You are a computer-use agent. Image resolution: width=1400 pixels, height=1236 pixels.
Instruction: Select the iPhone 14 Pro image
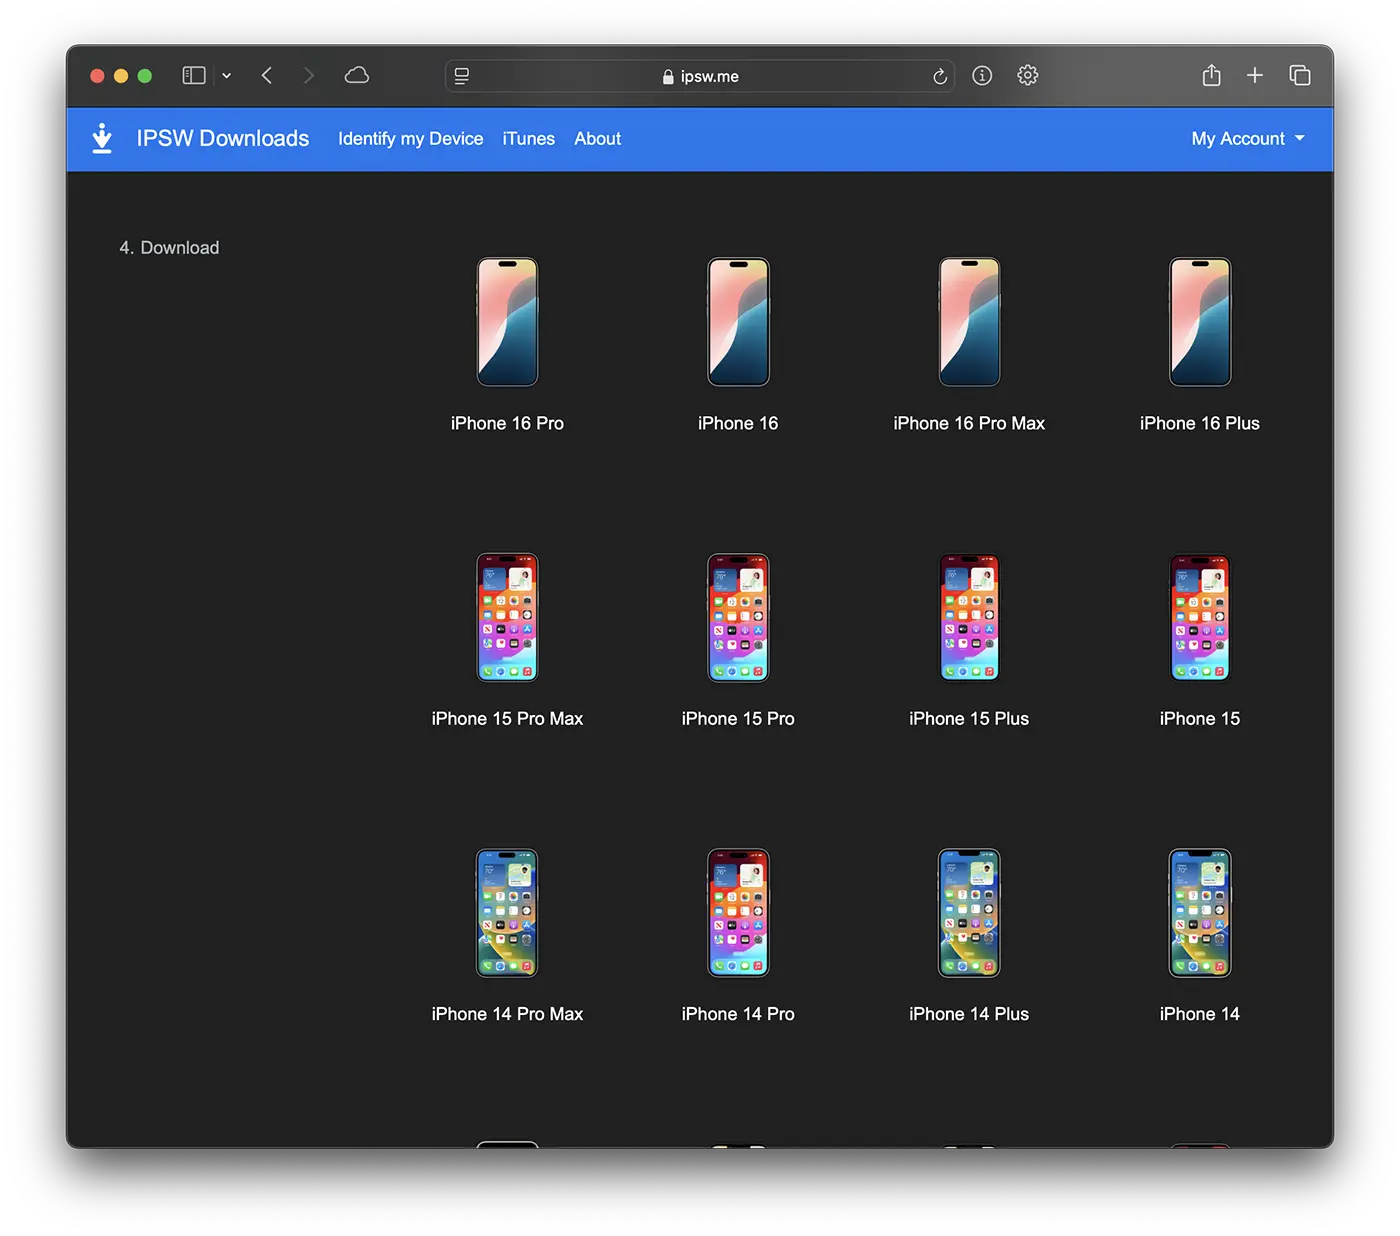pyautogui.click(x=738, y=912)
